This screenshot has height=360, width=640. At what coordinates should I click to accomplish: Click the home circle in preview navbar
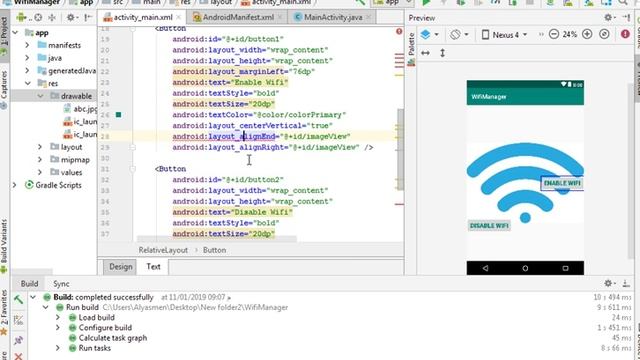coord(525,268)
